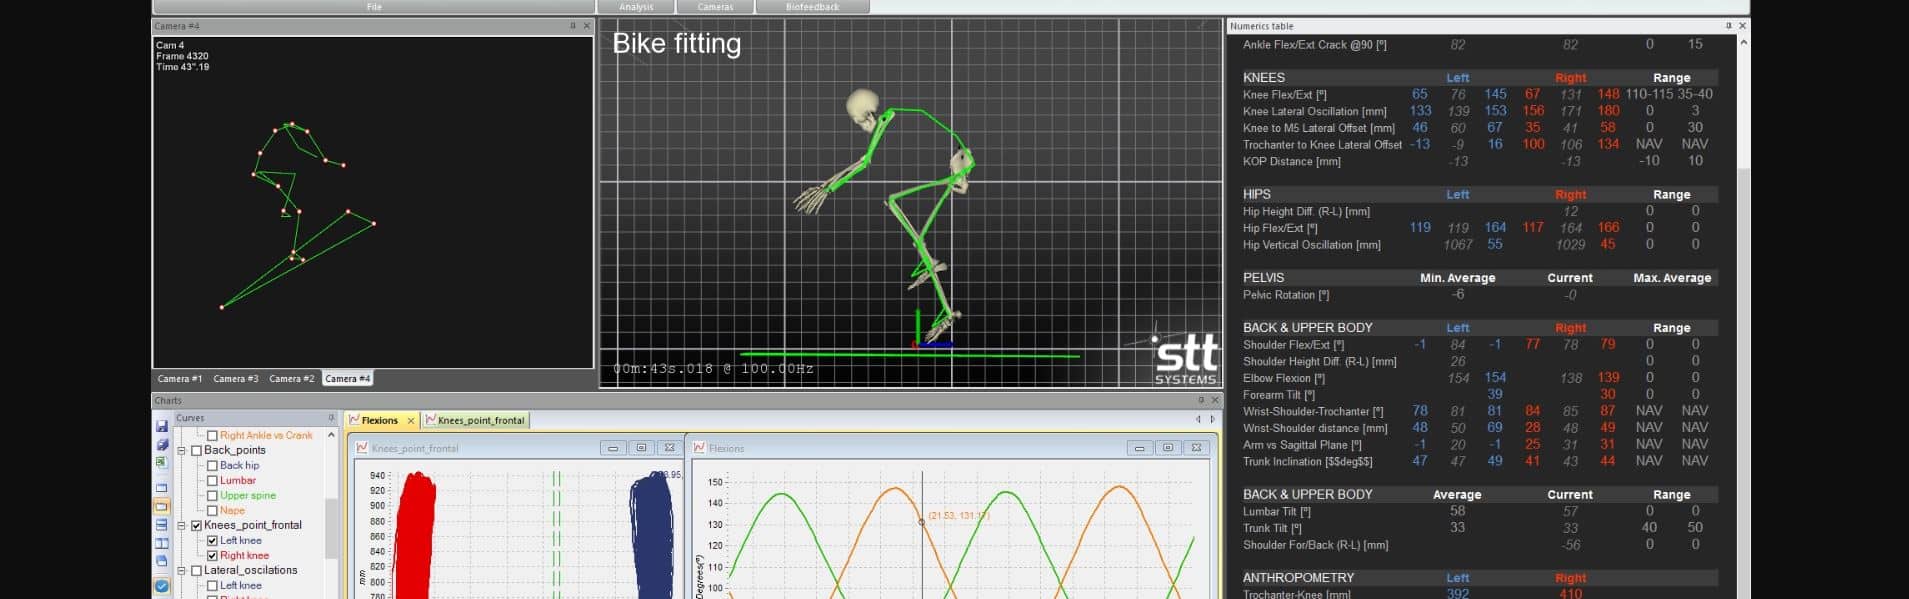Image resolution: width=1909 pixels, height=599 pixels.
Task: Close the Flexions tab with its X
Action: pos(411,421)
